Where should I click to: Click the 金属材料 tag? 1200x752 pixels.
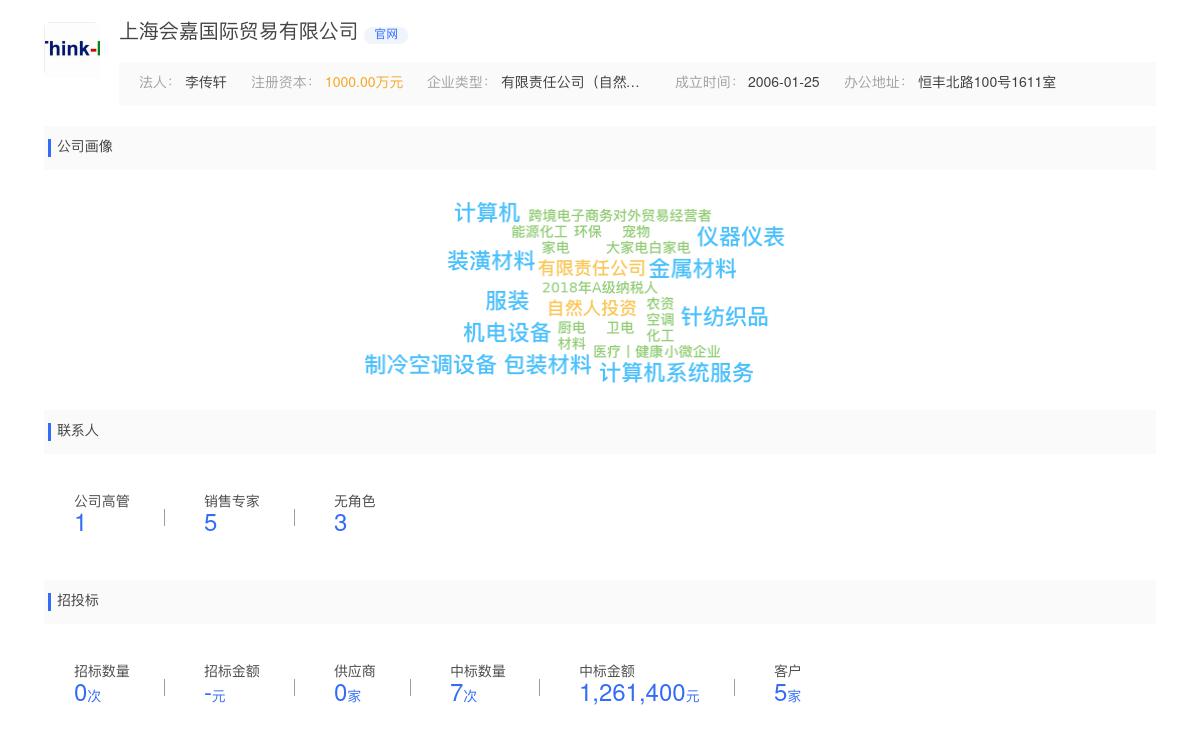coord(693,269)
